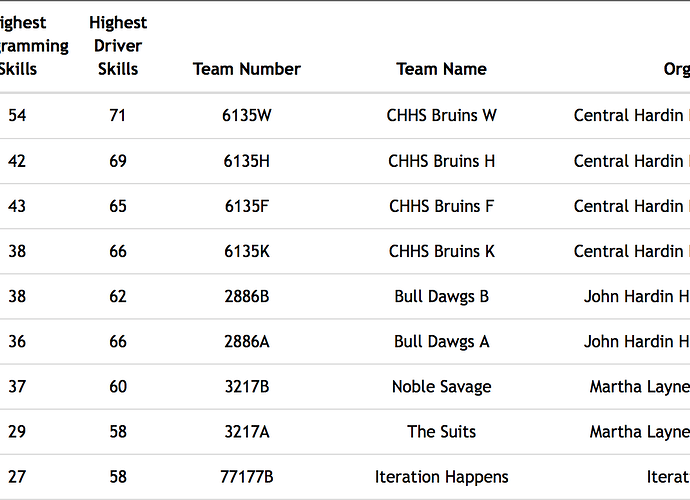
Task: Select team number 2886B
Action: (246, 296)
